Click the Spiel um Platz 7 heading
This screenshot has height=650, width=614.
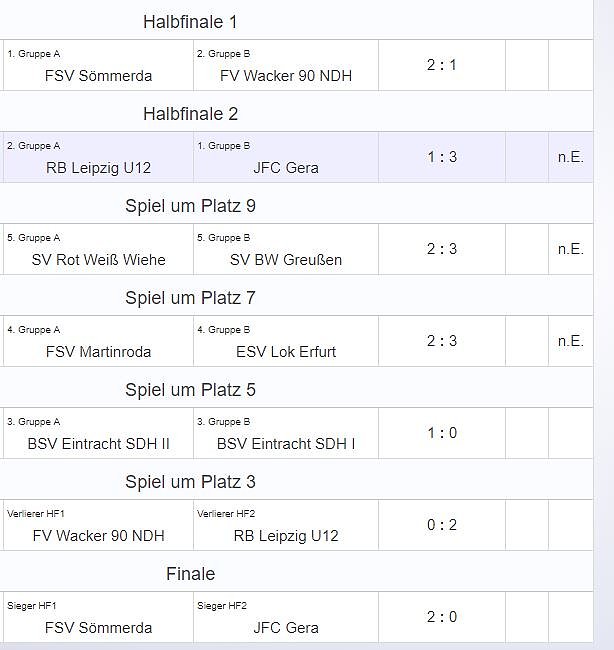click(x=190, y=298)
